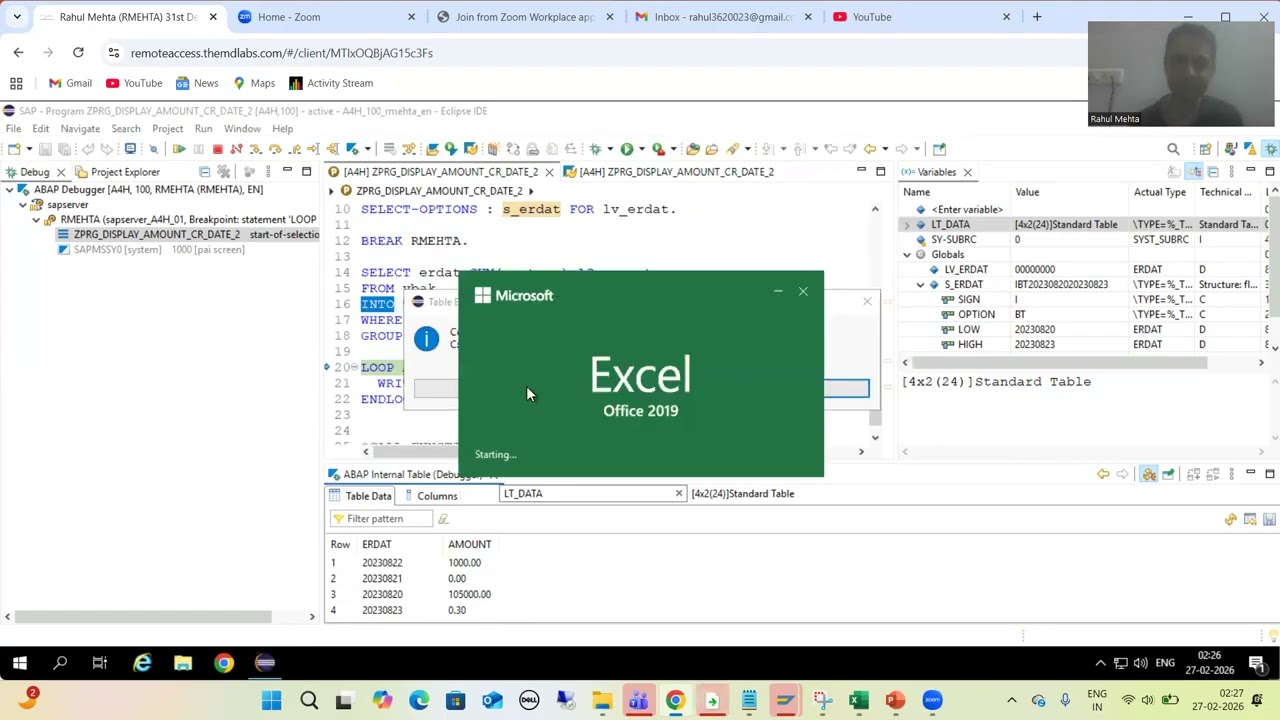Switch to the Home - Zoom browser tab
The image size is (1280, 720).
(325, 17)
